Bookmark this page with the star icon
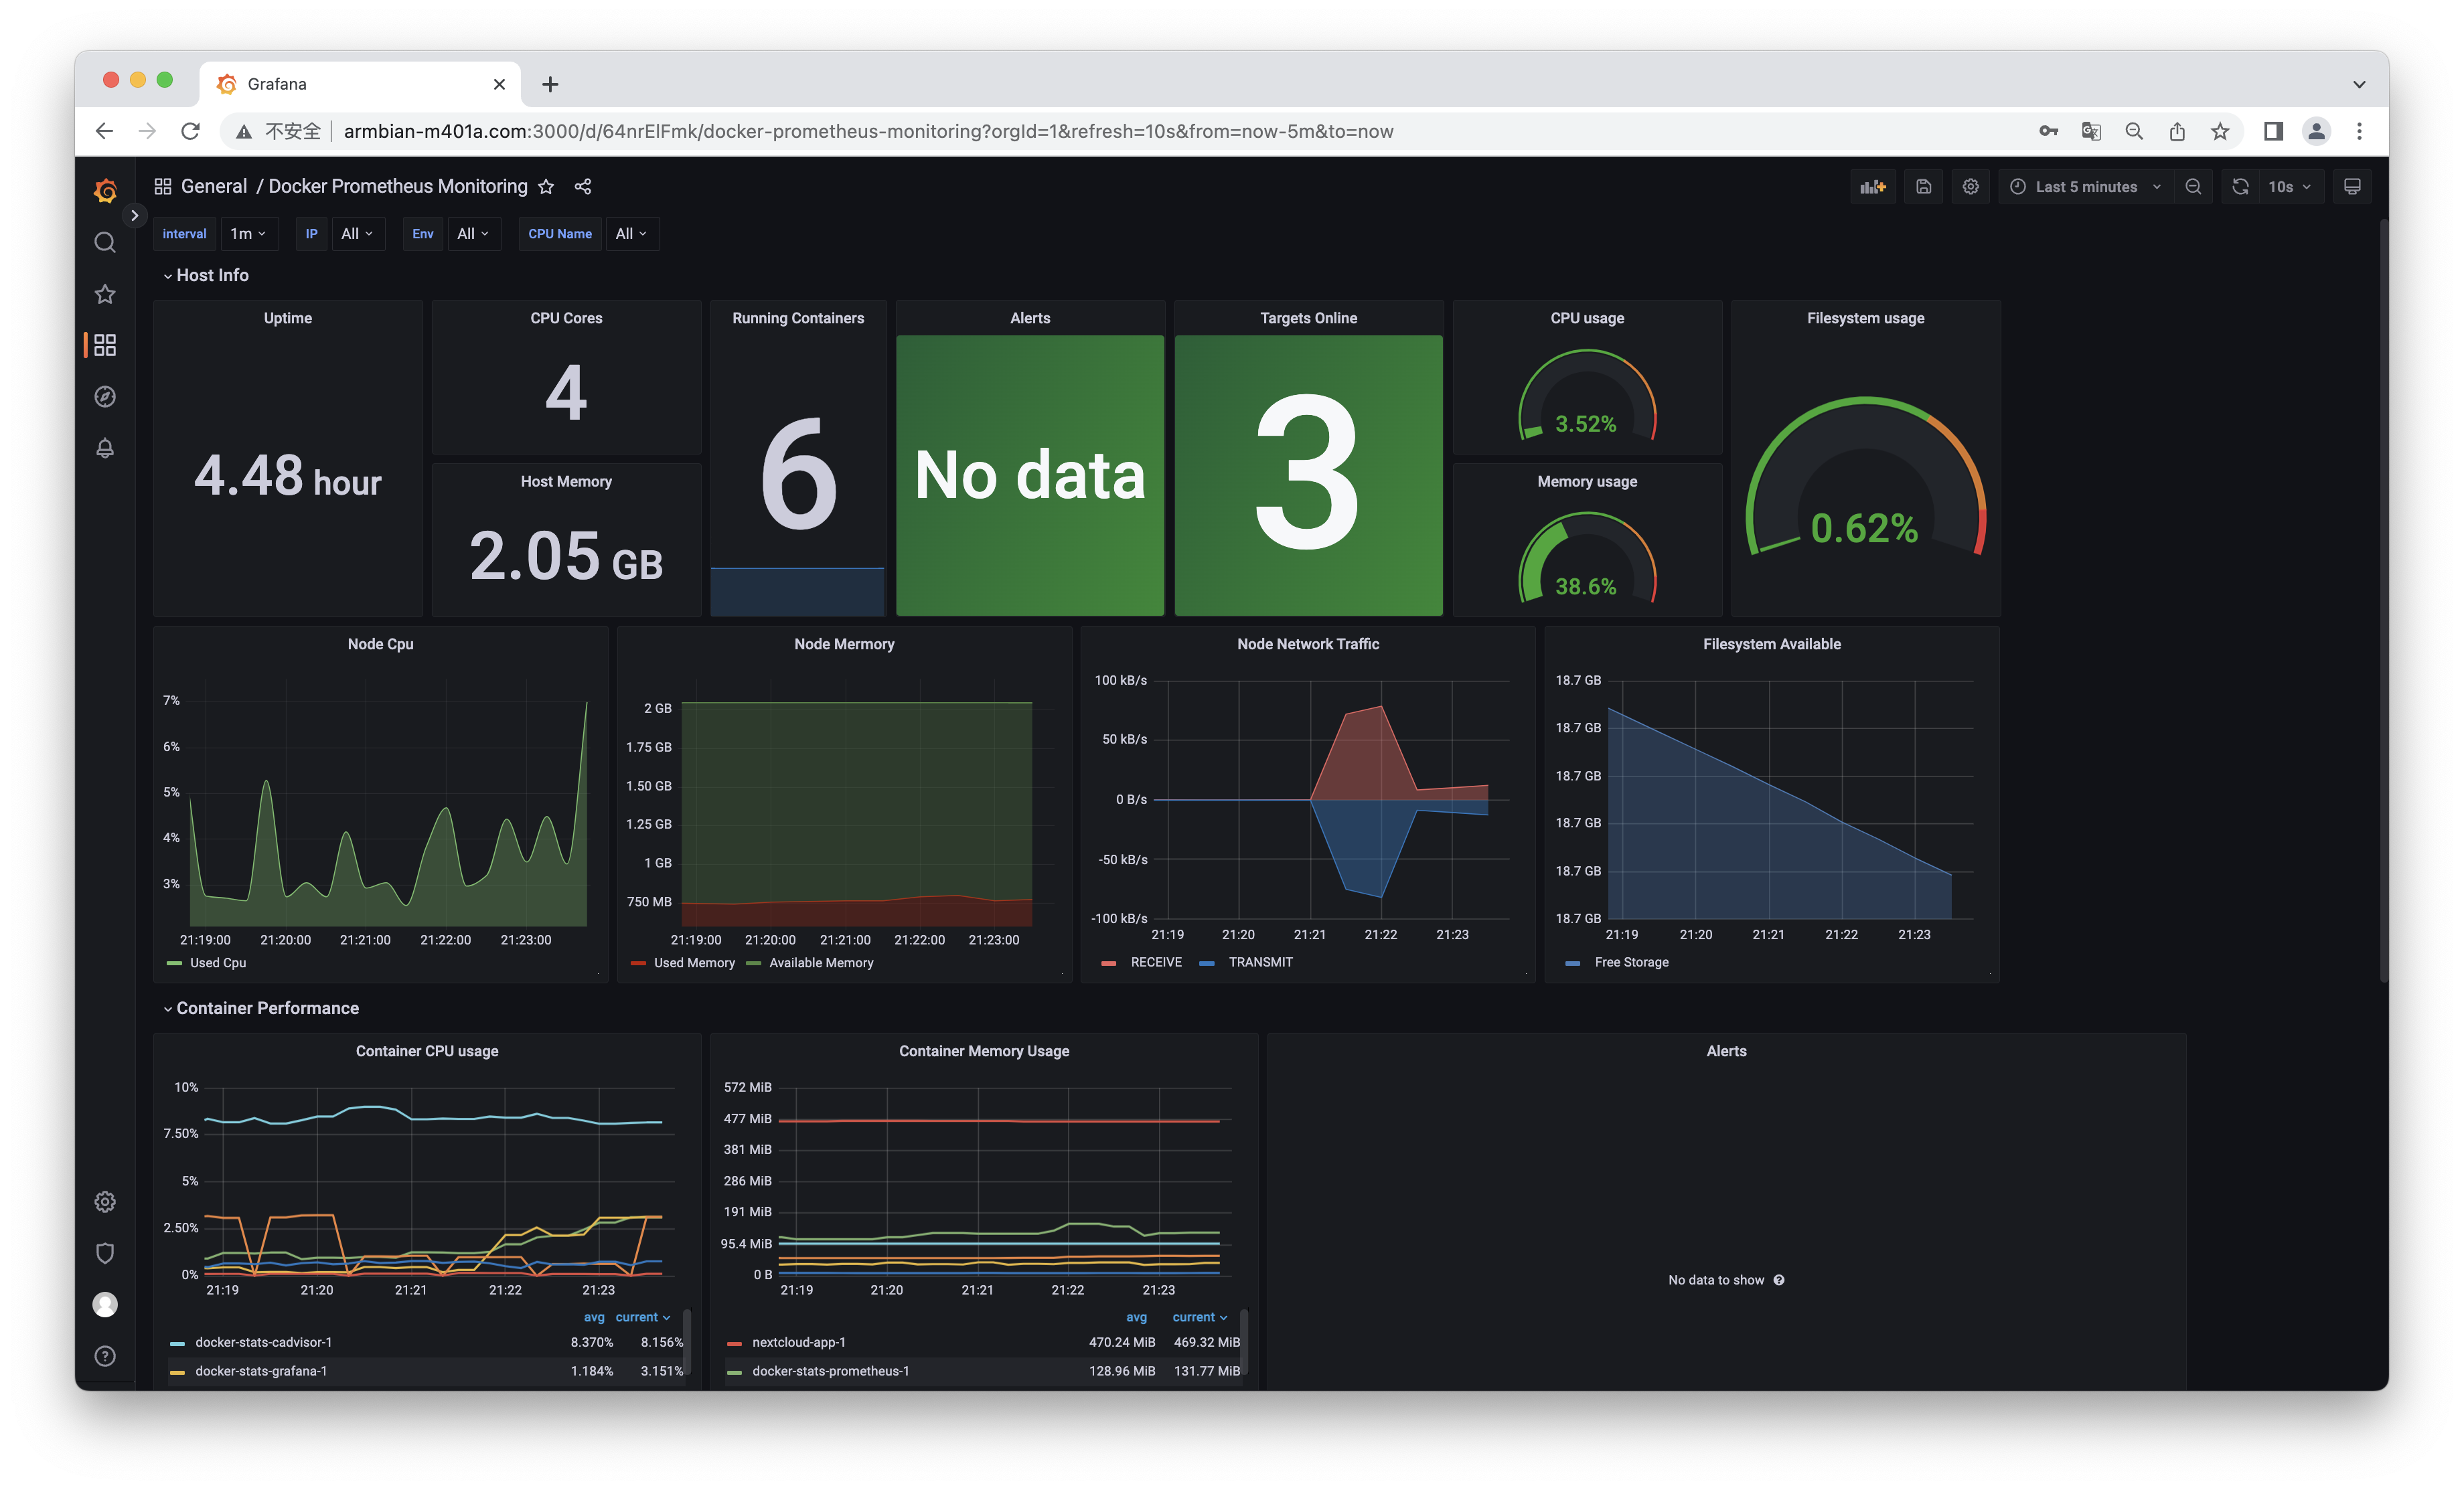 2220,131
